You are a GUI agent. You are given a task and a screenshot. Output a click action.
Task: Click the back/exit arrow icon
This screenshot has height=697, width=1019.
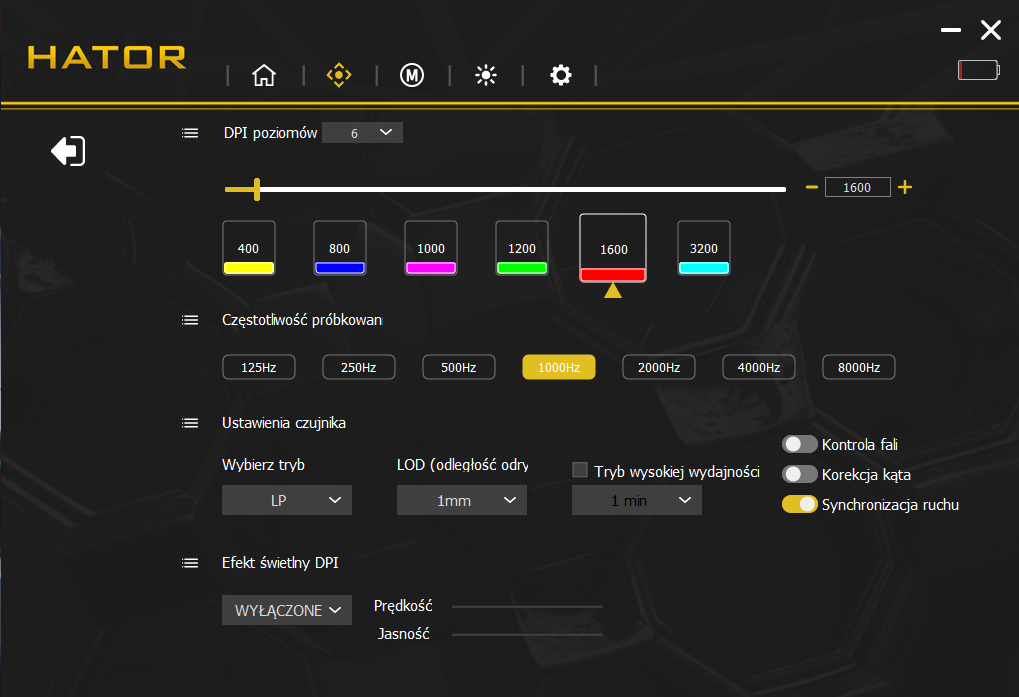[68, 151]
